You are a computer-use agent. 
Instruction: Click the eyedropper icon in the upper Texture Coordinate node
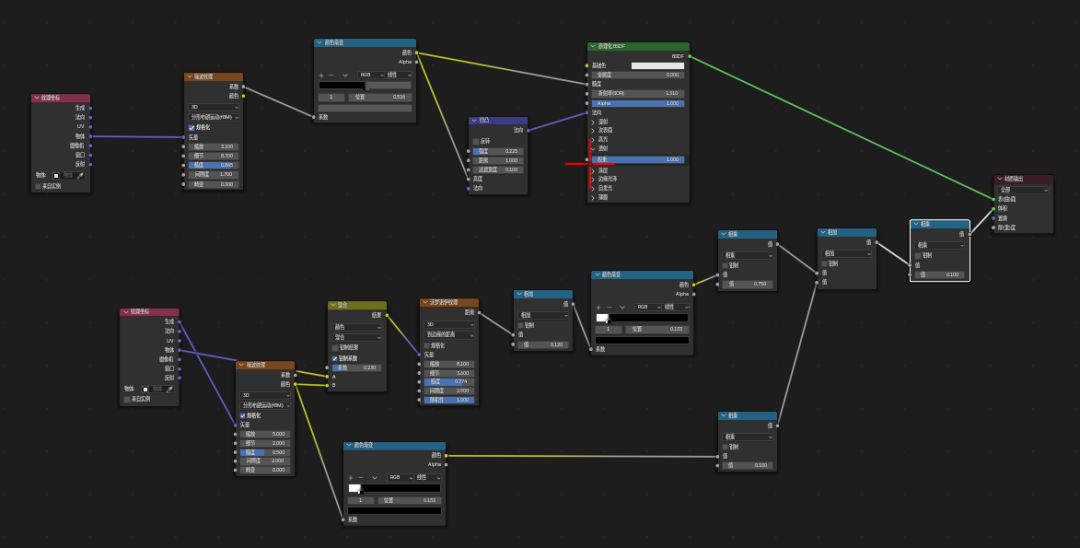pos(81,176)
